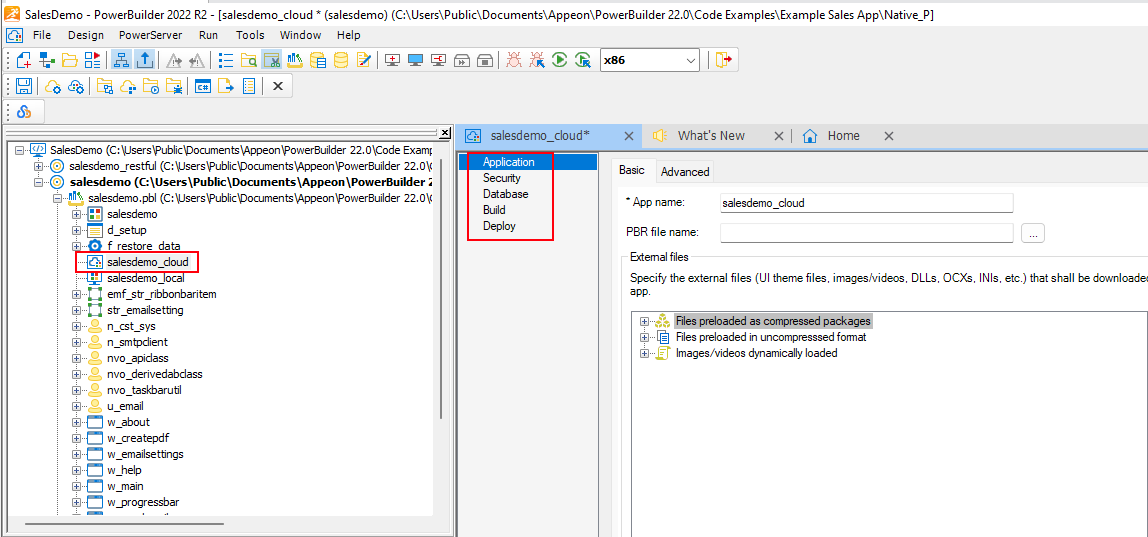The height and width of the screenshot is (537, 1148).
Task: Click the Exit door-arrow icon
Action: (x=723, y=60)
